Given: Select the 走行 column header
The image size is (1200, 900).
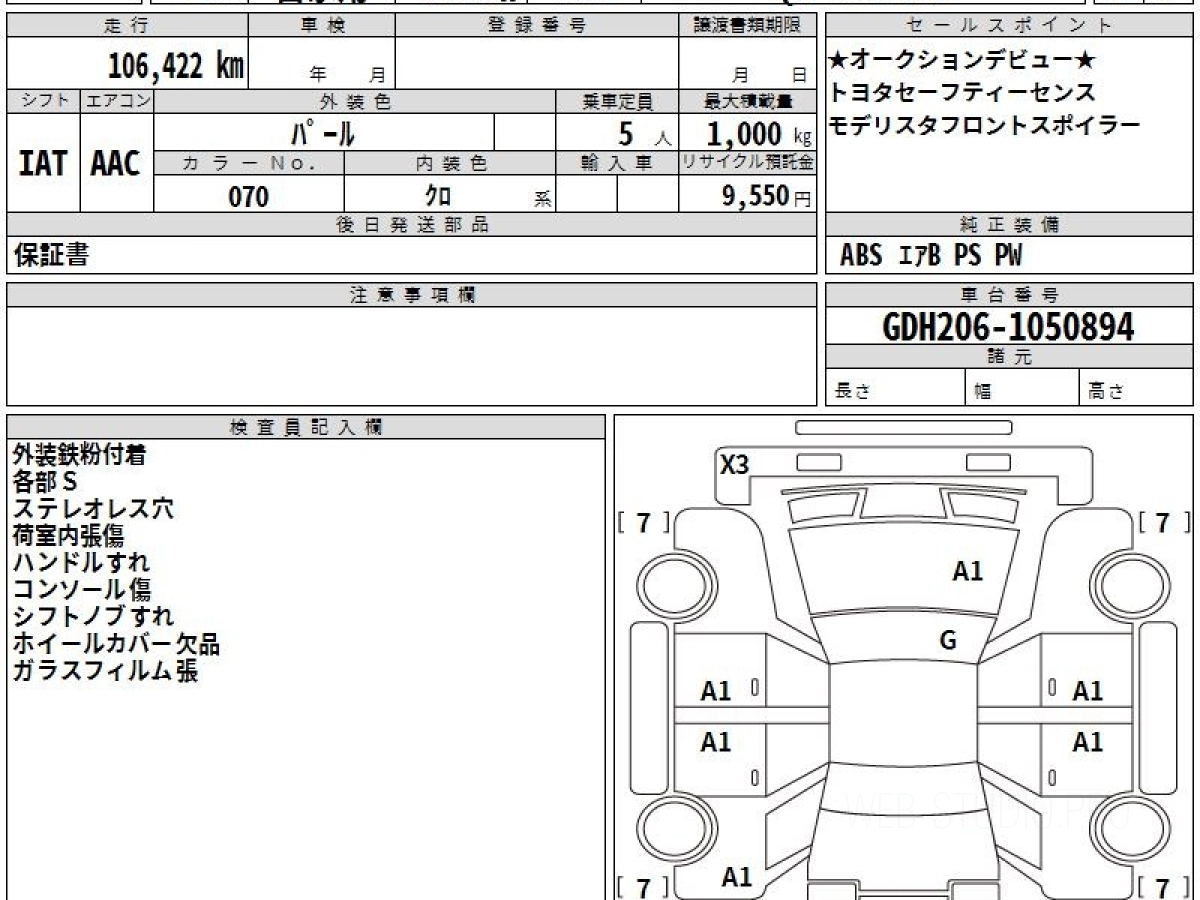Looking at the screenshot, I should click(x=126, y=26).
